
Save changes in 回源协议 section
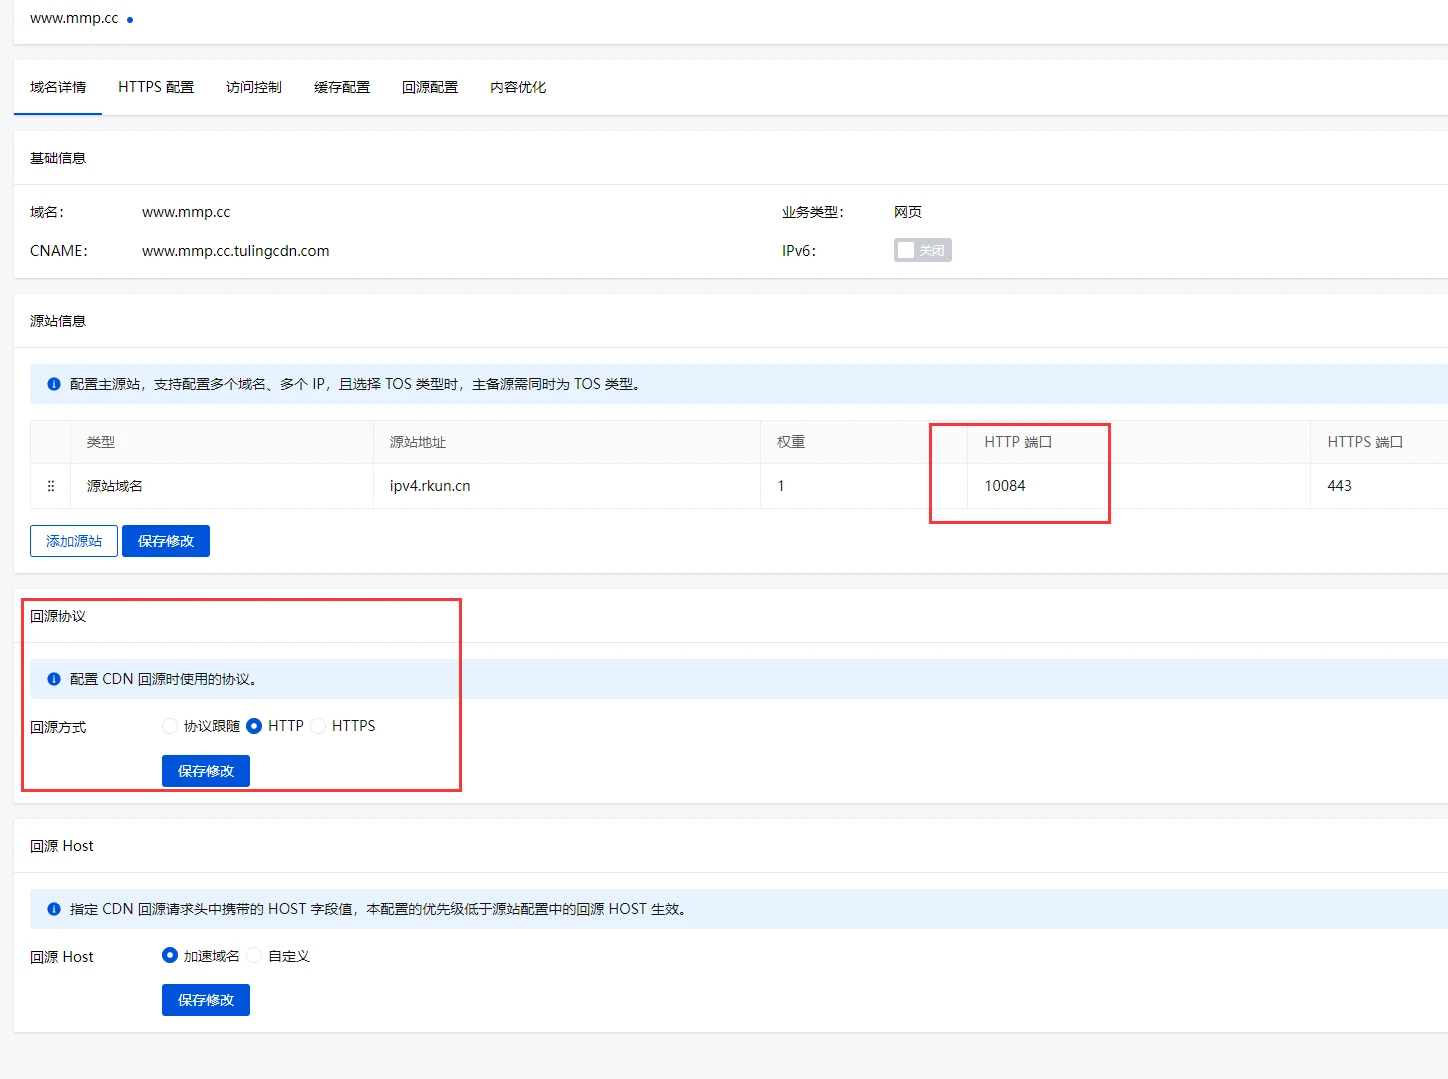pyautogui.click(x=206, y=771)
